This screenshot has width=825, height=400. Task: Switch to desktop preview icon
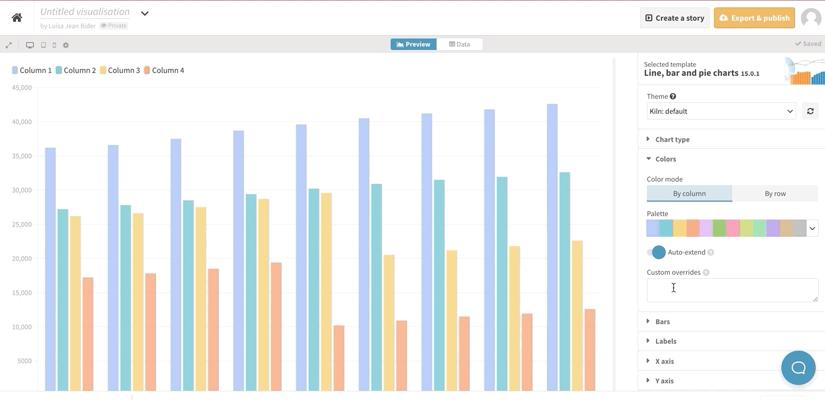pyautogui.click(x=30, y=45)
